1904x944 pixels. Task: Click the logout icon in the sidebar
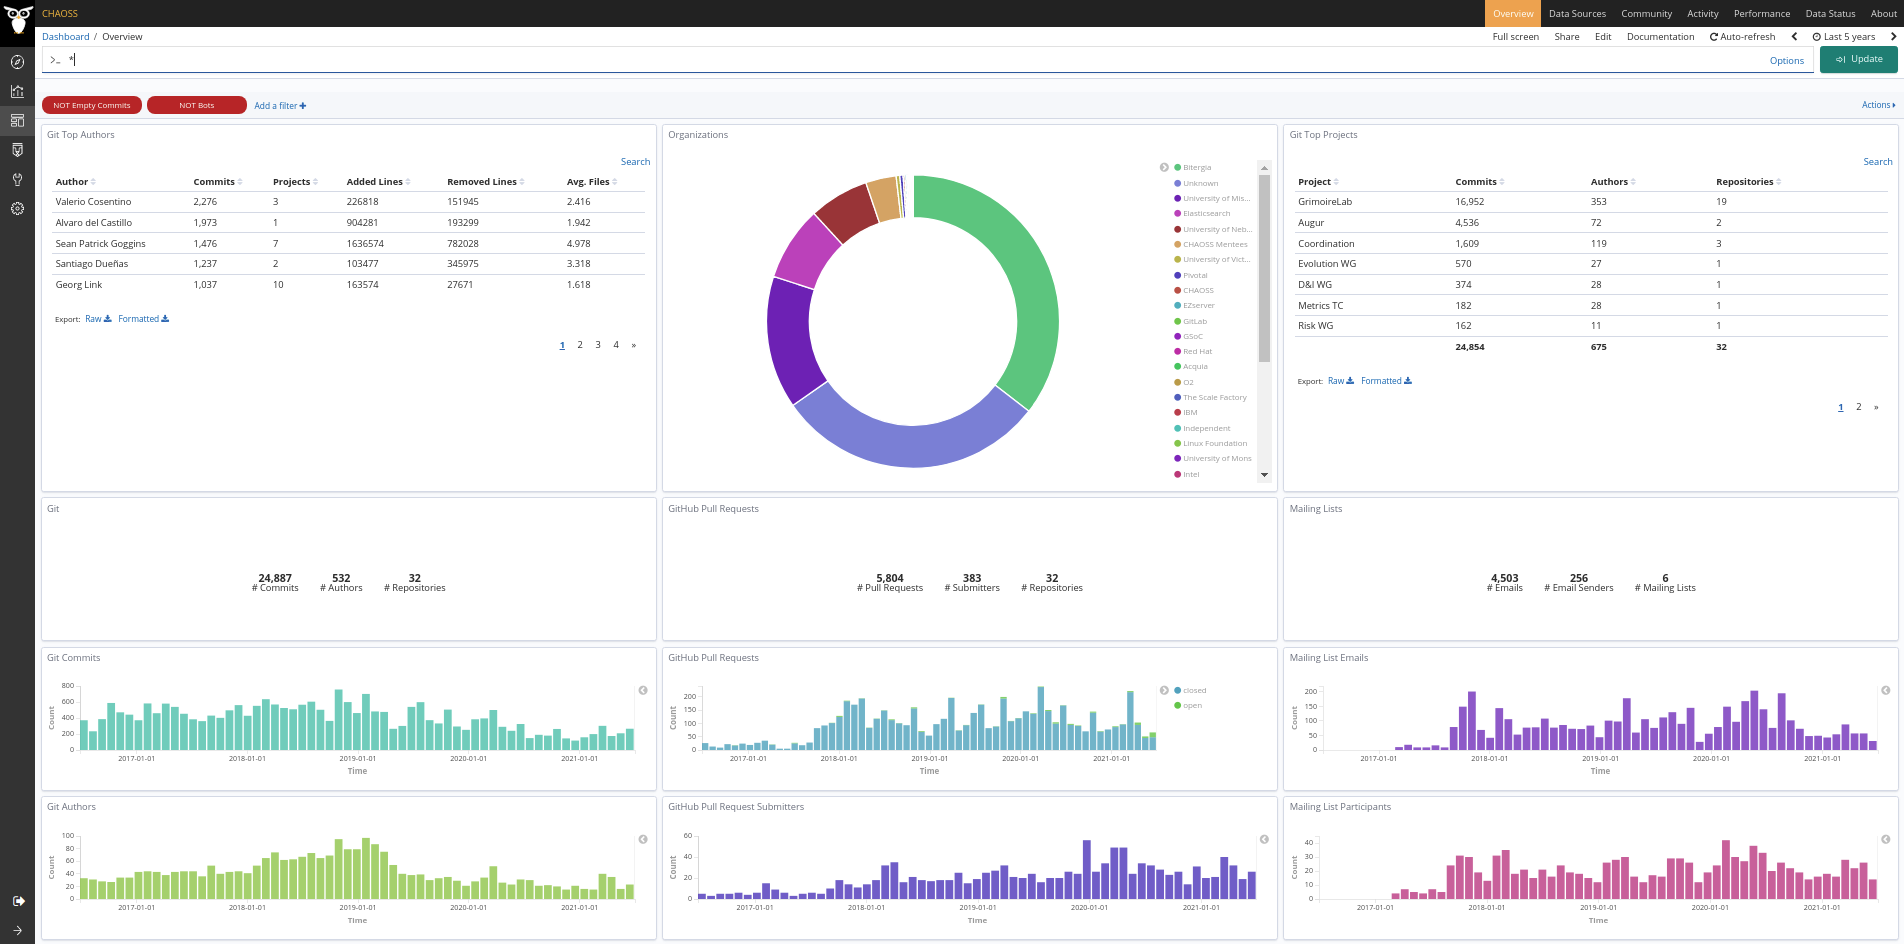[18, 901]
